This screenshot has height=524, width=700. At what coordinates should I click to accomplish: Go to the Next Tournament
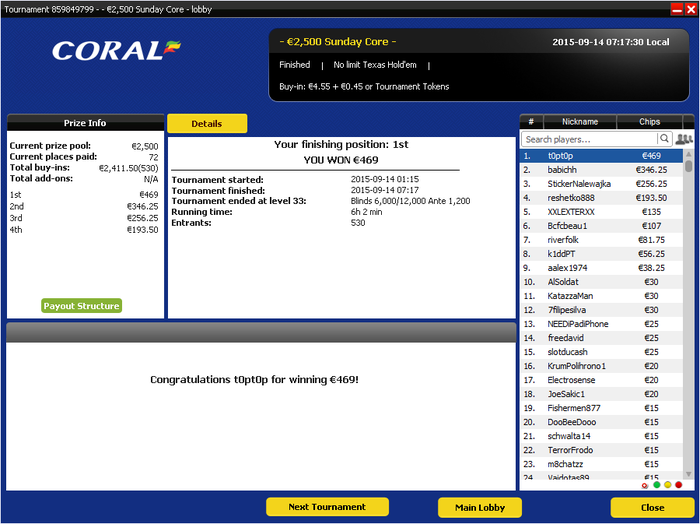(327, 507)
